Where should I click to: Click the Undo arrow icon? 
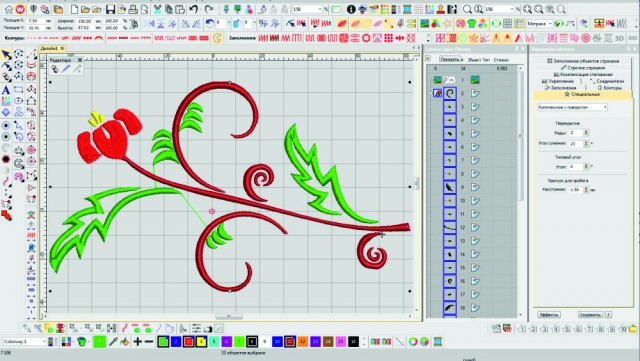pyautogui.click(x=194, y=9)
